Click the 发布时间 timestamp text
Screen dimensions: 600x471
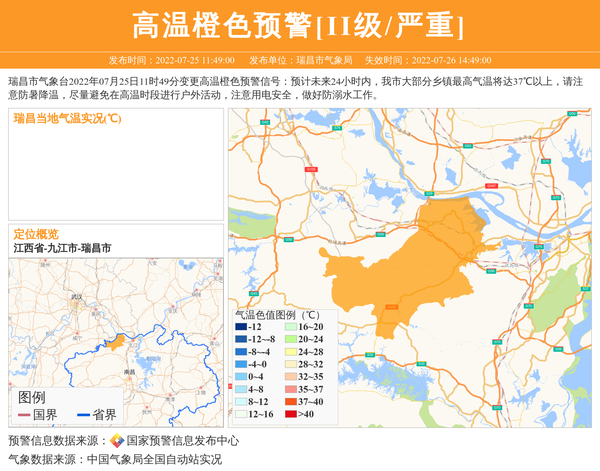(x=171, y=60)
